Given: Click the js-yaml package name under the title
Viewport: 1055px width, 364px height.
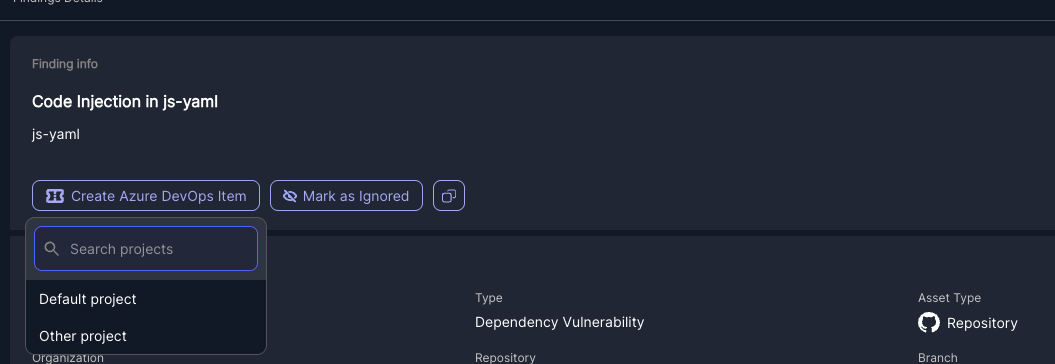Looking at the screenshot, I should pos(56,135).
